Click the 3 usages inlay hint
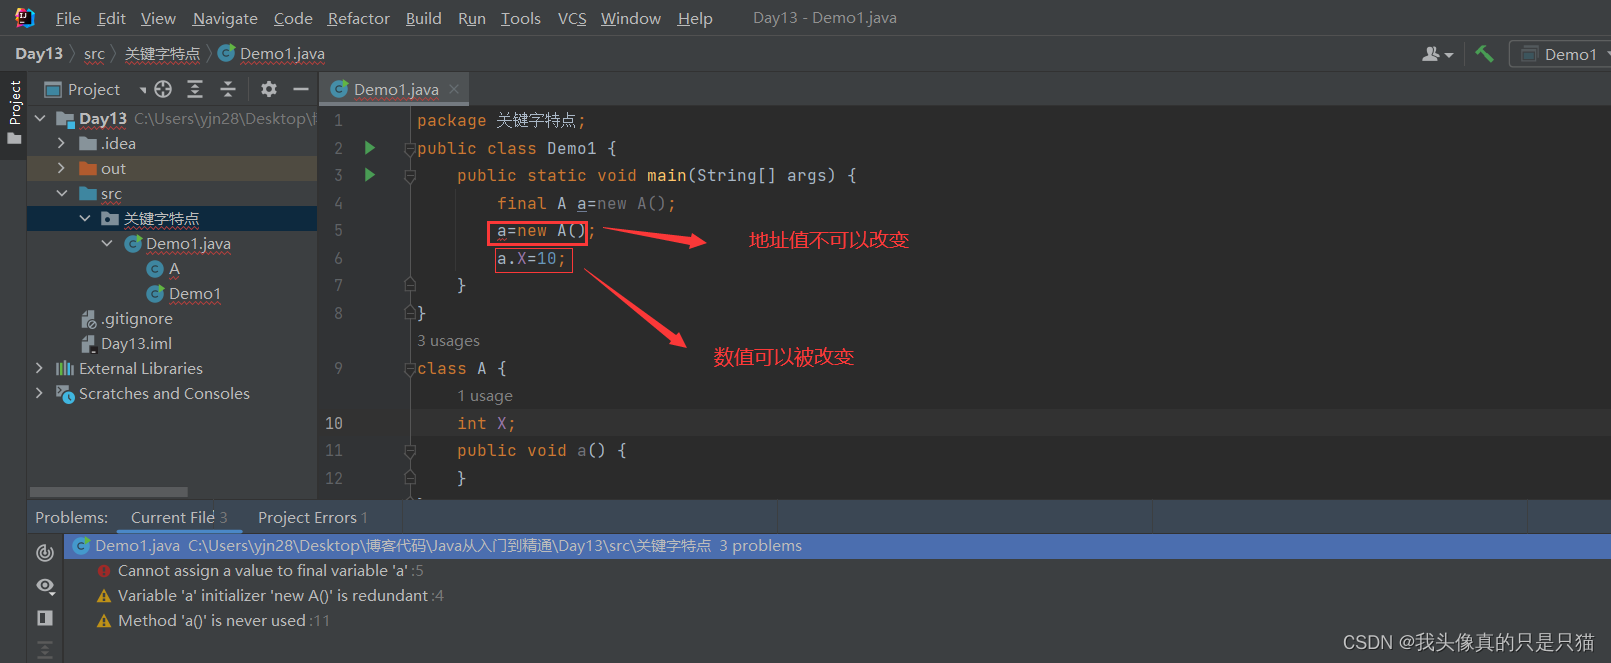 pos(448,341)
